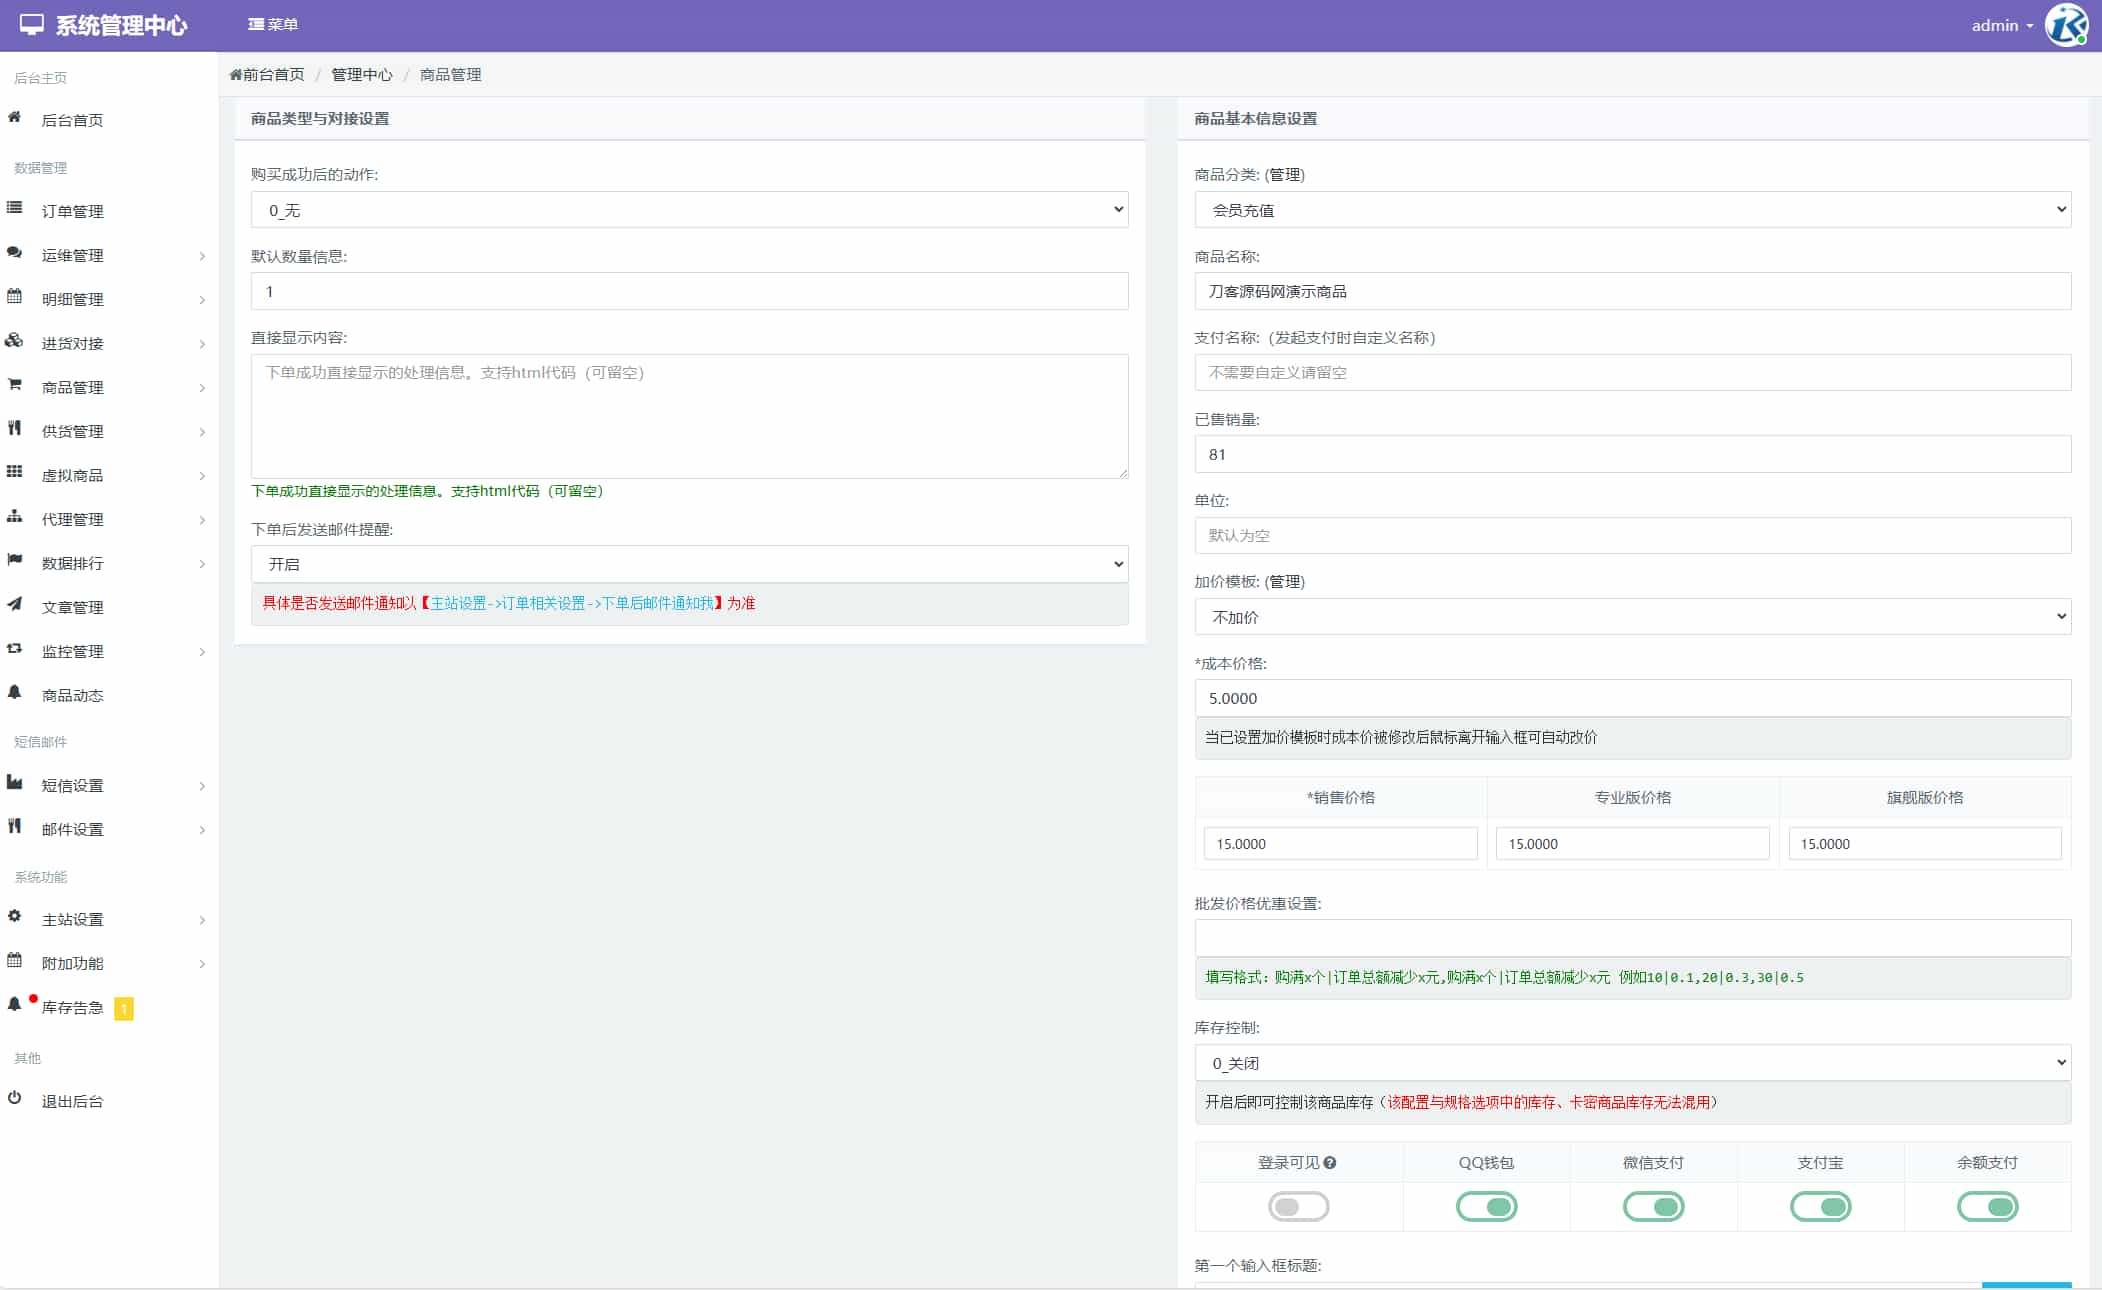
Task: Click the 管理中心 breadcrumb link
Action: click(361, 75)
